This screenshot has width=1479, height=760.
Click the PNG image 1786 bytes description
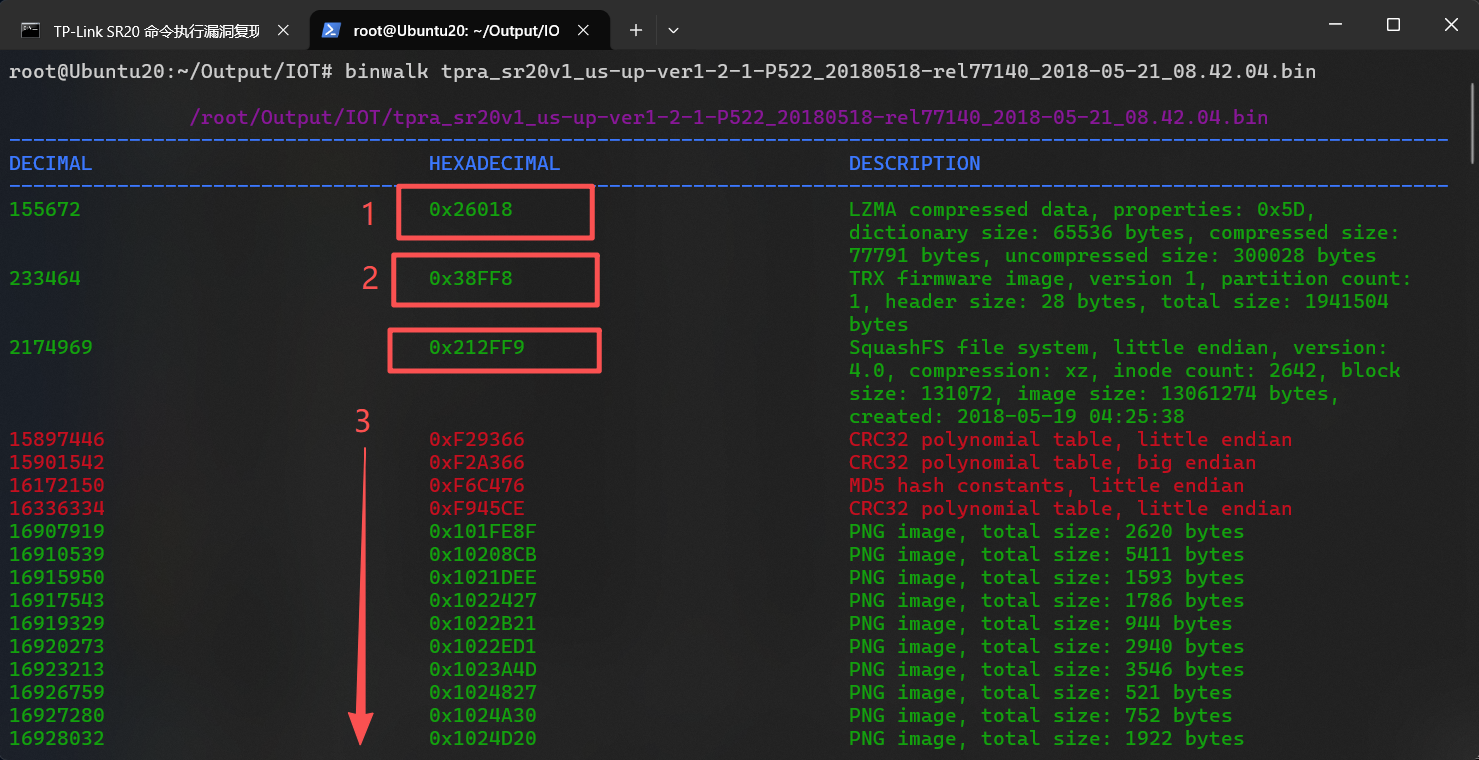(x=1046, y=600)
